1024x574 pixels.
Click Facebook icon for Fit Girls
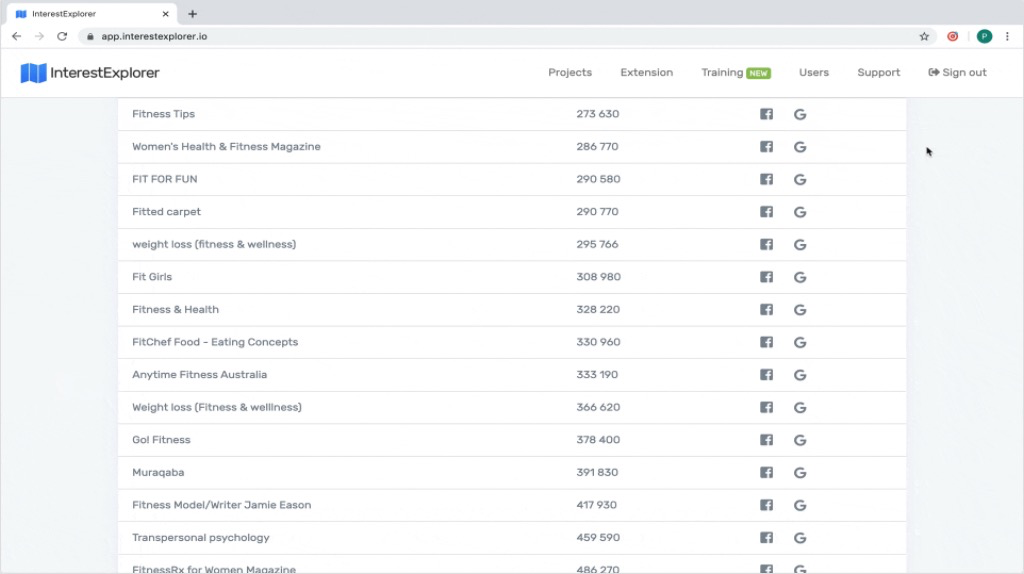coord(766,277)
